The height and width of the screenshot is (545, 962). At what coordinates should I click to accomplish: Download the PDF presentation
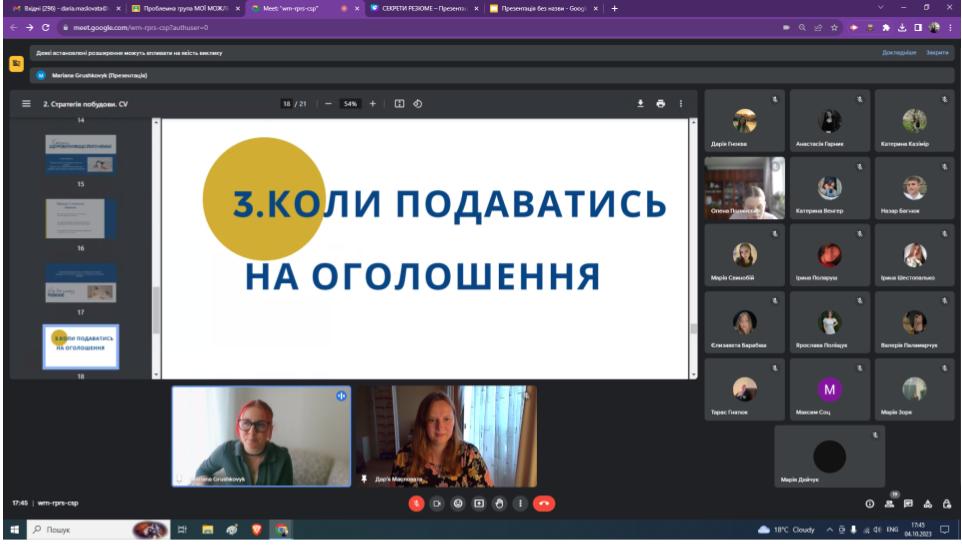(641, 103)
